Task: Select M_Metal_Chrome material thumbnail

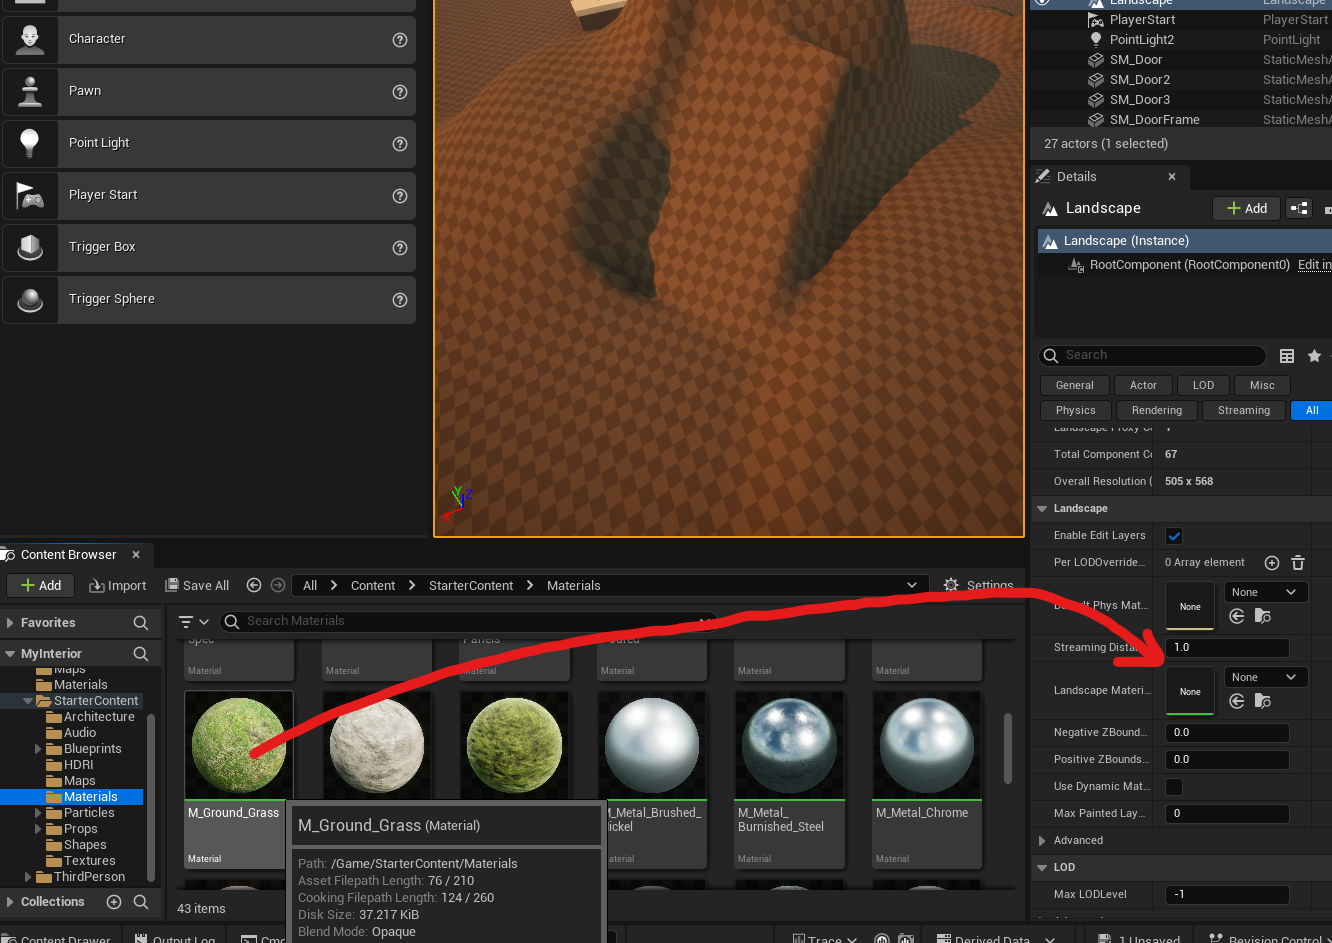Action: point(927,746)
